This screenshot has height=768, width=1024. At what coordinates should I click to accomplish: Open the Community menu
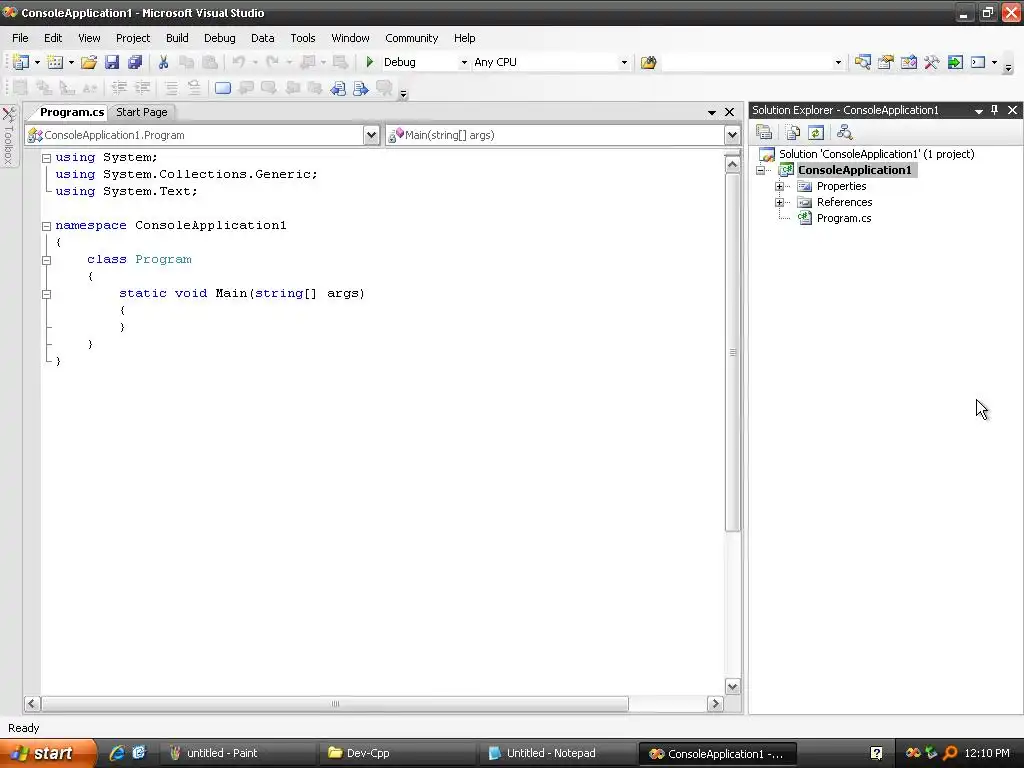(x=411, y=38)
